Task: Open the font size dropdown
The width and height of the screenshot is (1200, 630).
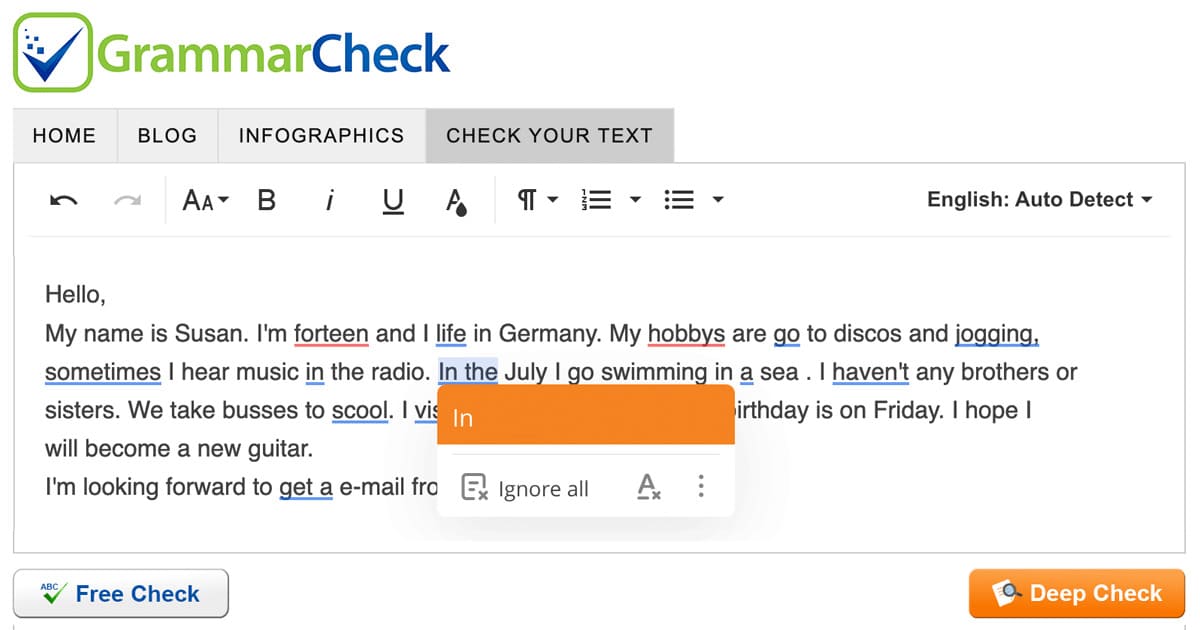Action: pos(203,200)
